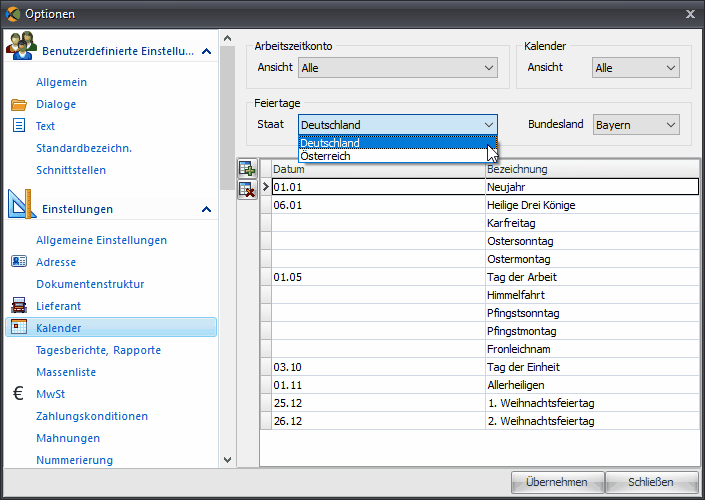Open Dokumentenstruktur settings
Viewport: 705px width, 500px height.
[x=90, y=284]
